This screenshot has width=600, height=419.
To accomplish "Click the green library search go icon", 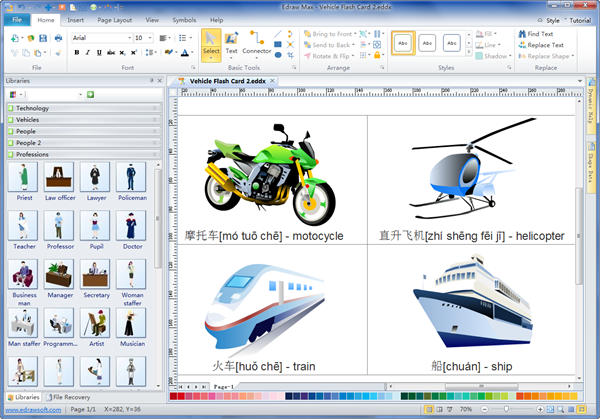I will 90,94.
